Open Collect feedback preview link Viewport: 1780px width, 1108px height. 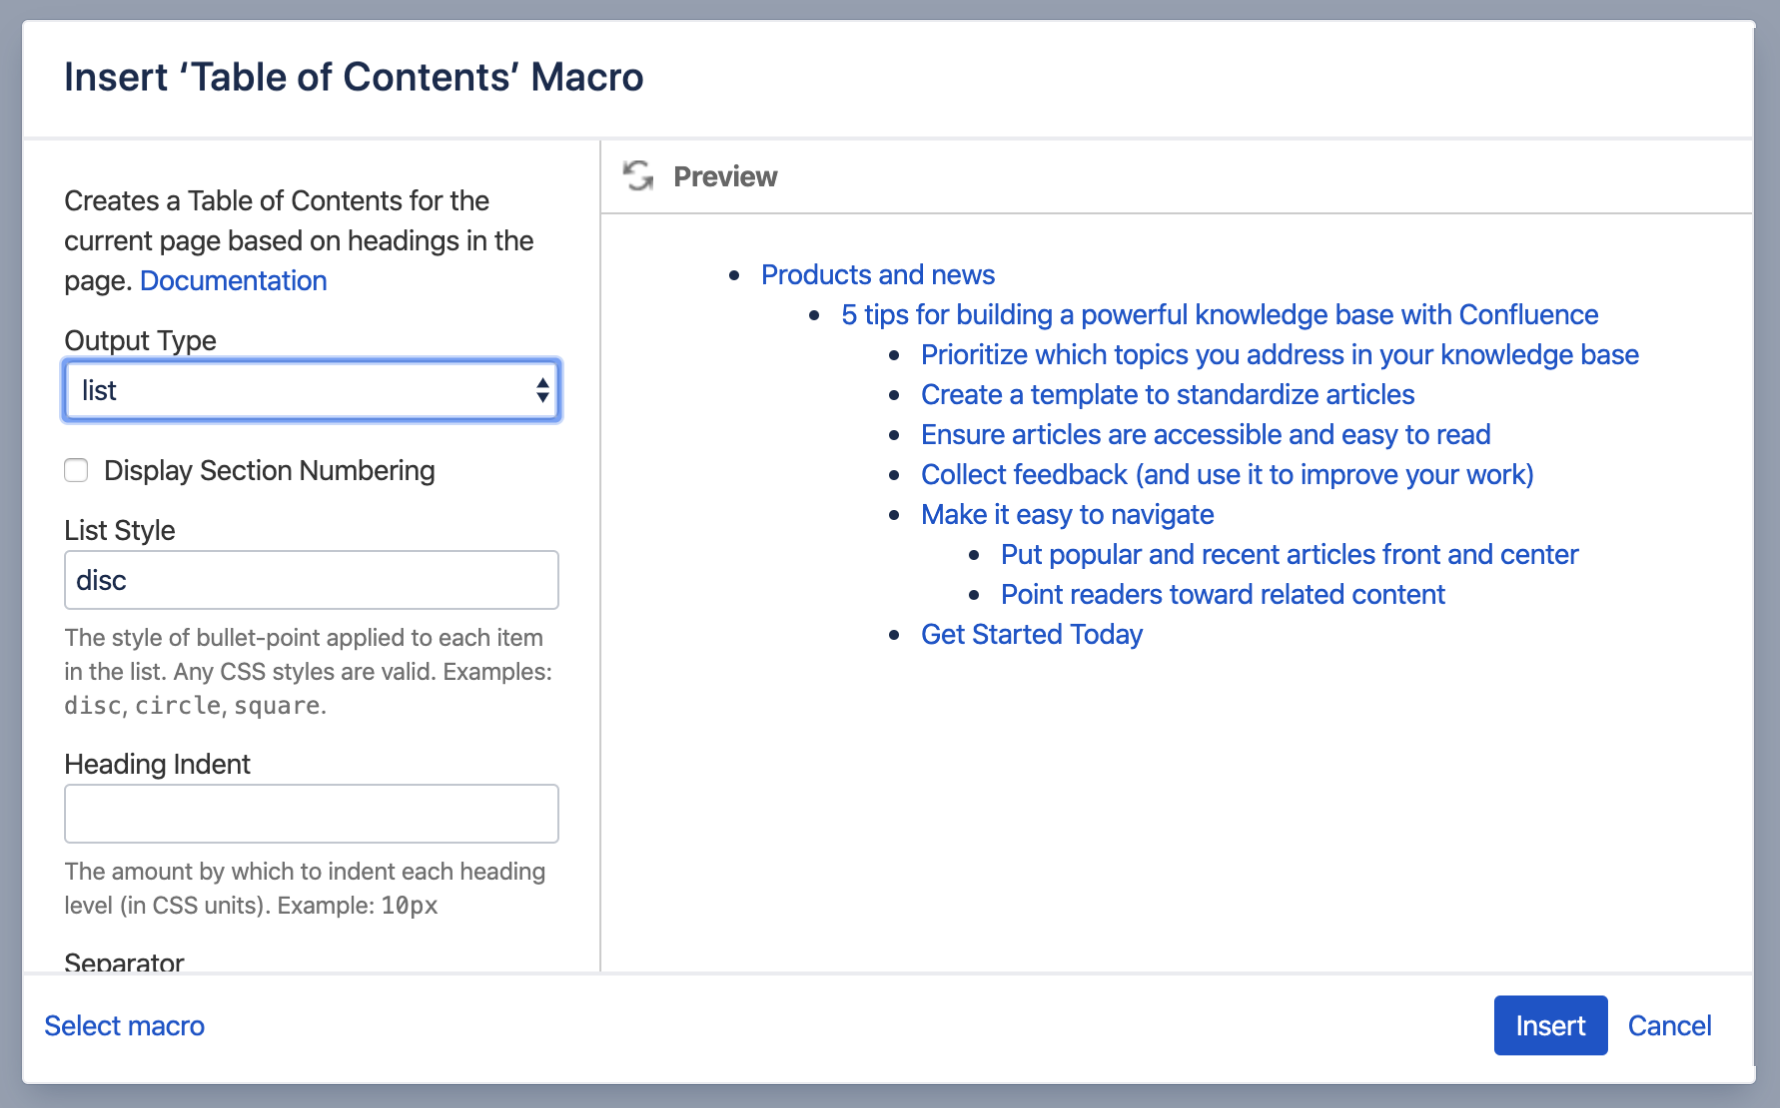click(1227, 475)
